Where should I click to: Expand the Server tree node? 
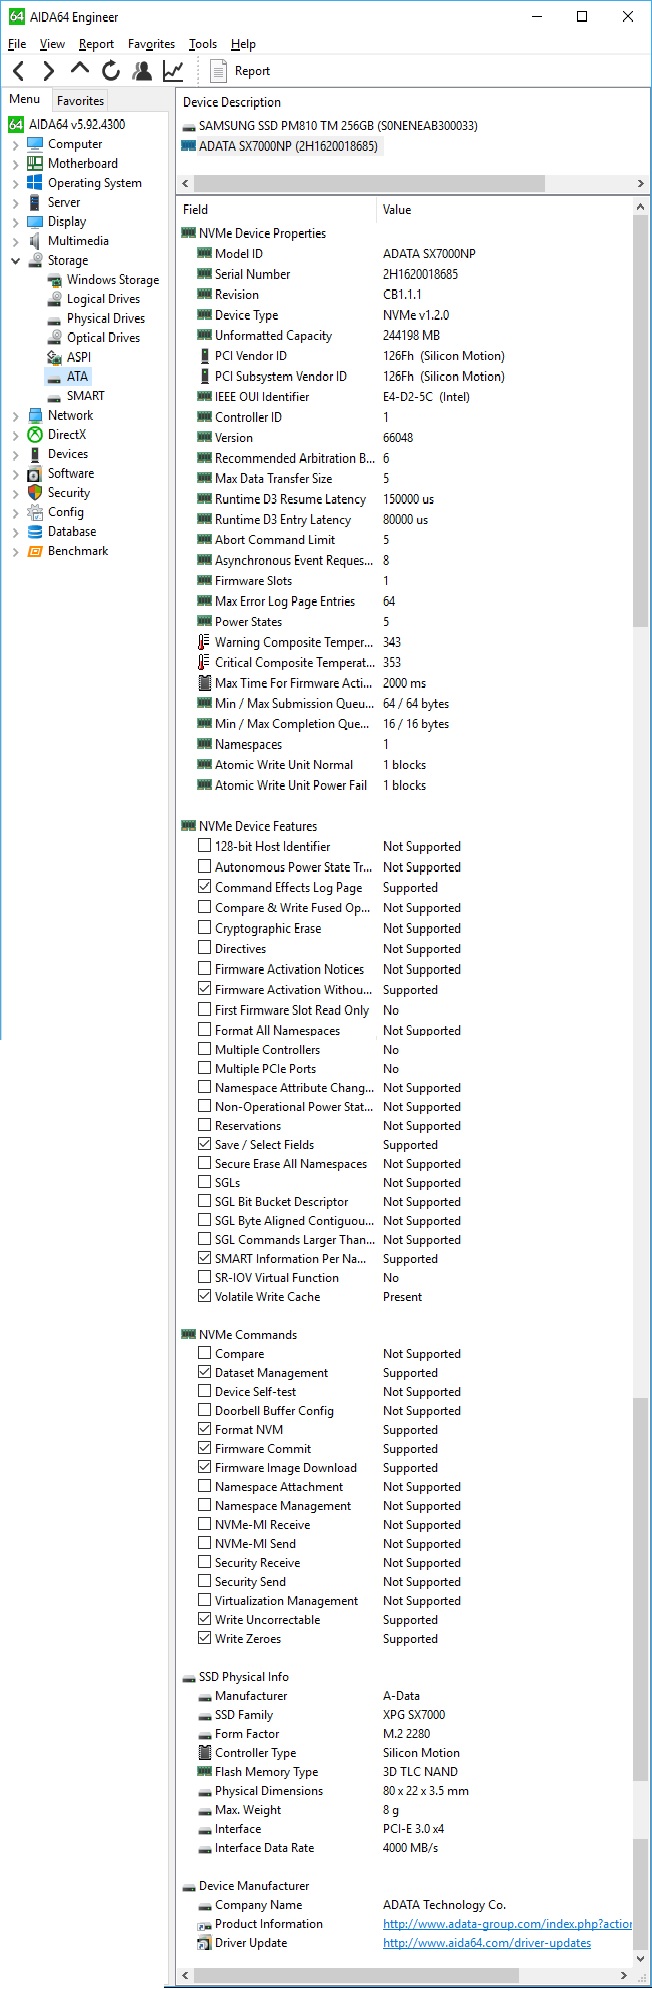[x=16, y=202]
